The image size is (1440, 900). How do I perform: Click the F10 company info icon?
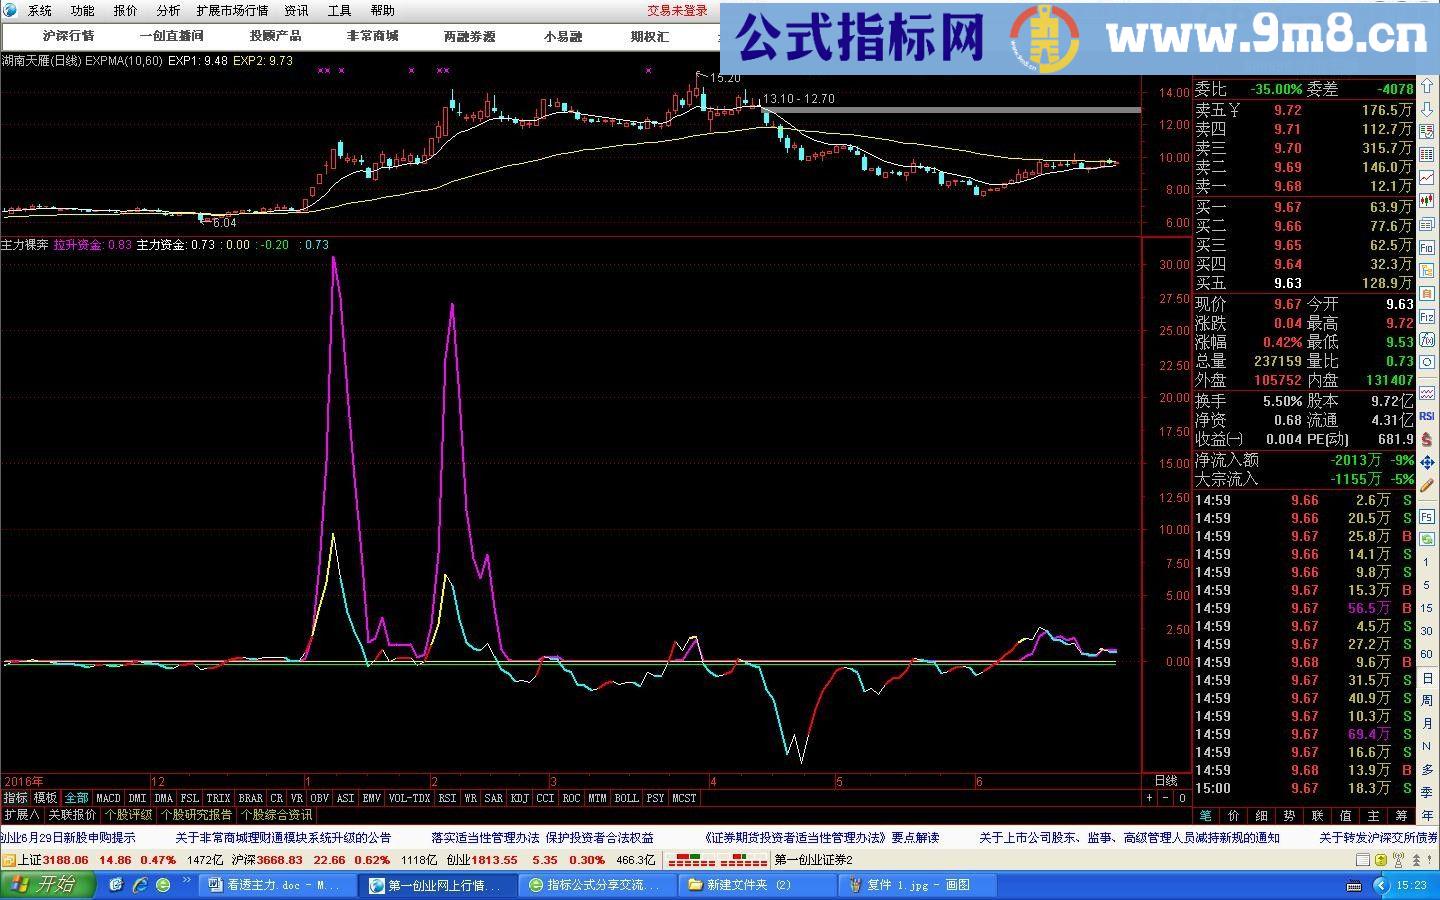point(1427,247)
